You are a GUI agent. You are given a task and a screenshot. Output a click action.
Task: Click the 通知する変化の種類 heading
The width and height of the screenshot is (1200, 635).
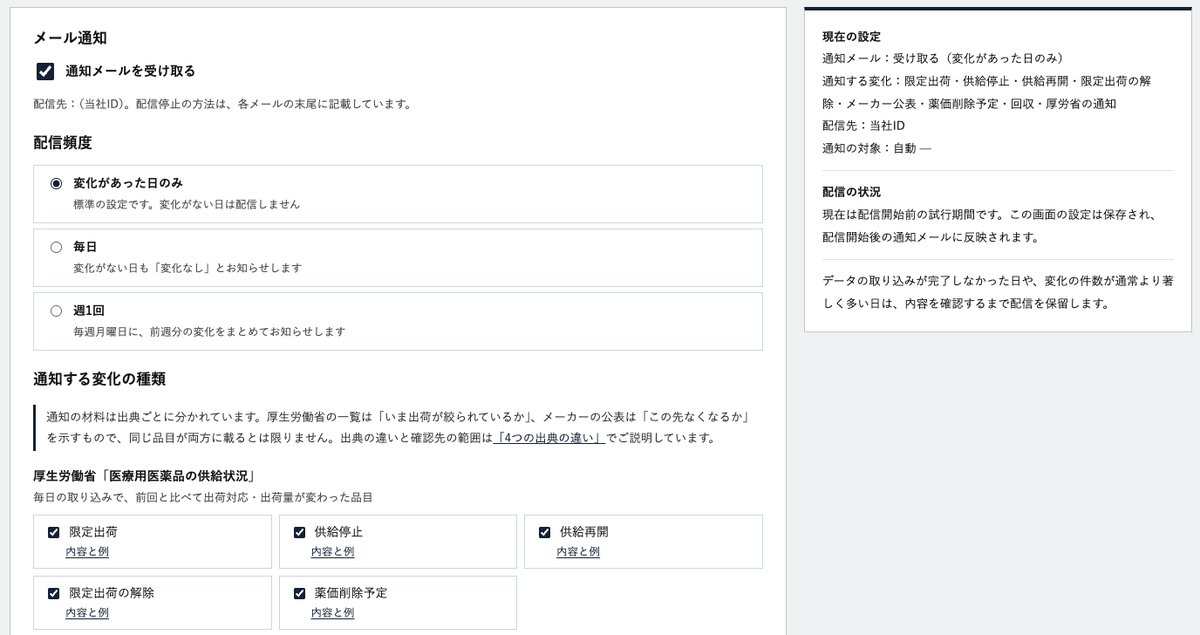pos(99,379)
